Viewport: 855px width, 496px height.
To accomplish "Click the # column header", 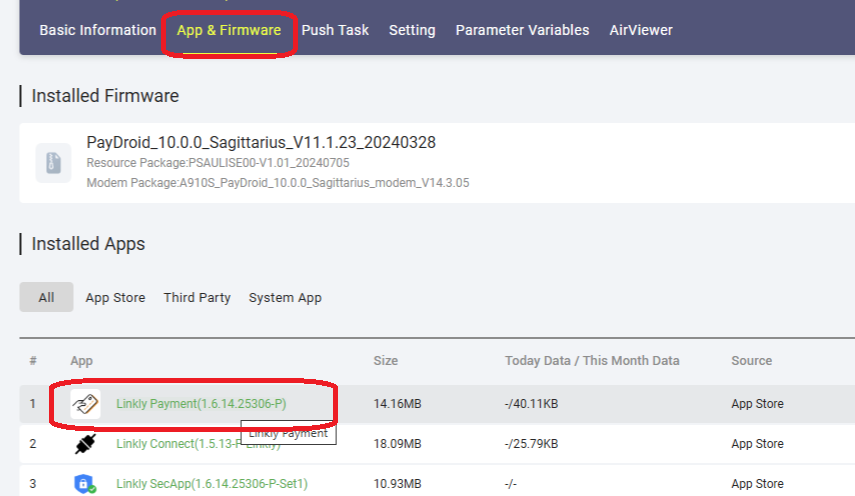I will 33,360.
